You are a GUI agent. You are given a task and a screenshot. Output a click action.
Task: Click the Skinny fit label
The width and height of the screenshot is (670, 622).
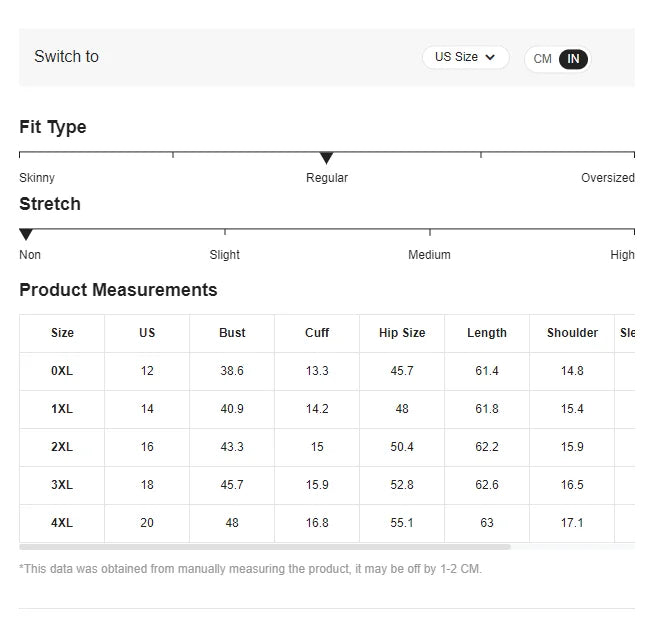pyautogui.click(x=37, y=178)
